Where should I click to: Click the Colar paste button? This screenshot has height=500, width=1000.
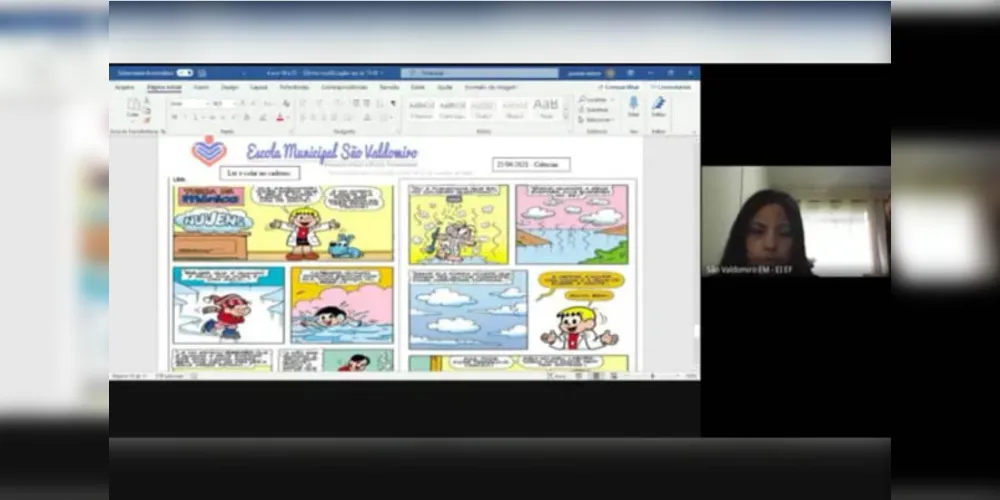coord(133,108)
